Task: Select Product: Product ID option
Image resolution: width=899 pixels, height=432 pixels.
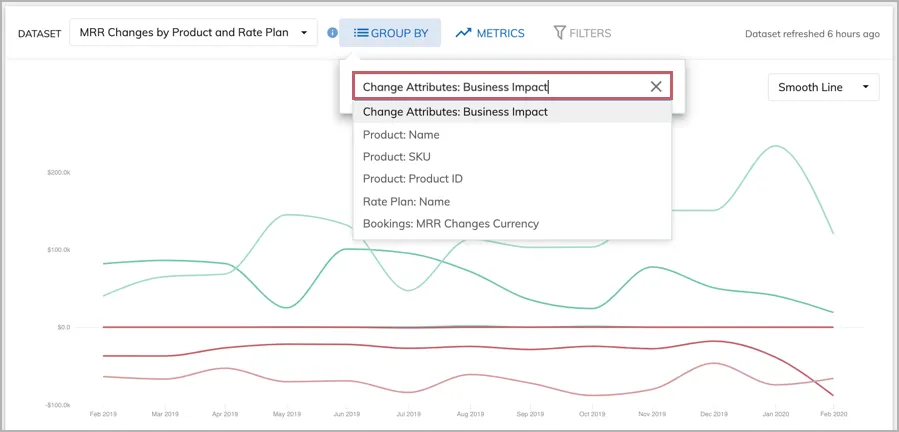Action: pos(512,179)
